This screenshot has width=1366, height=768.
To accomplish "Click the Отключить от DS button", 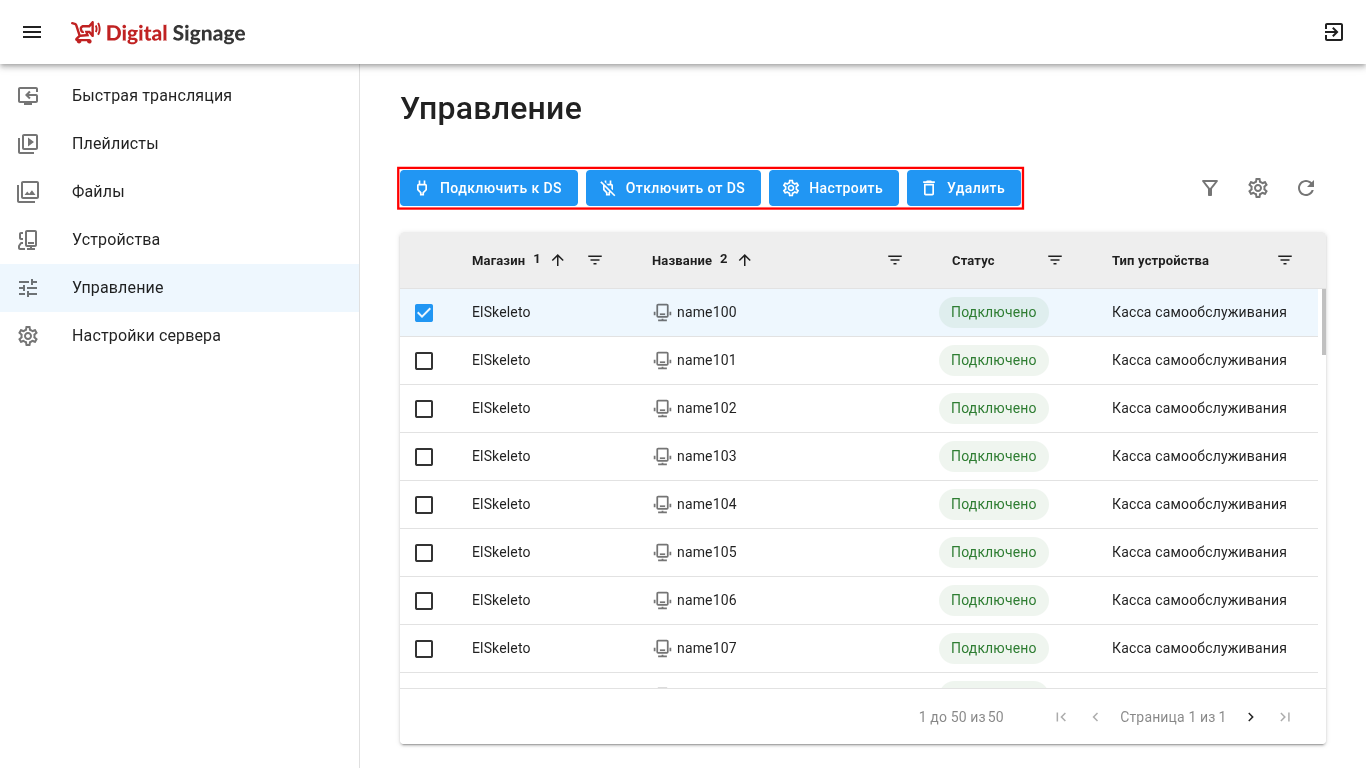I will (x=673, y=188).
